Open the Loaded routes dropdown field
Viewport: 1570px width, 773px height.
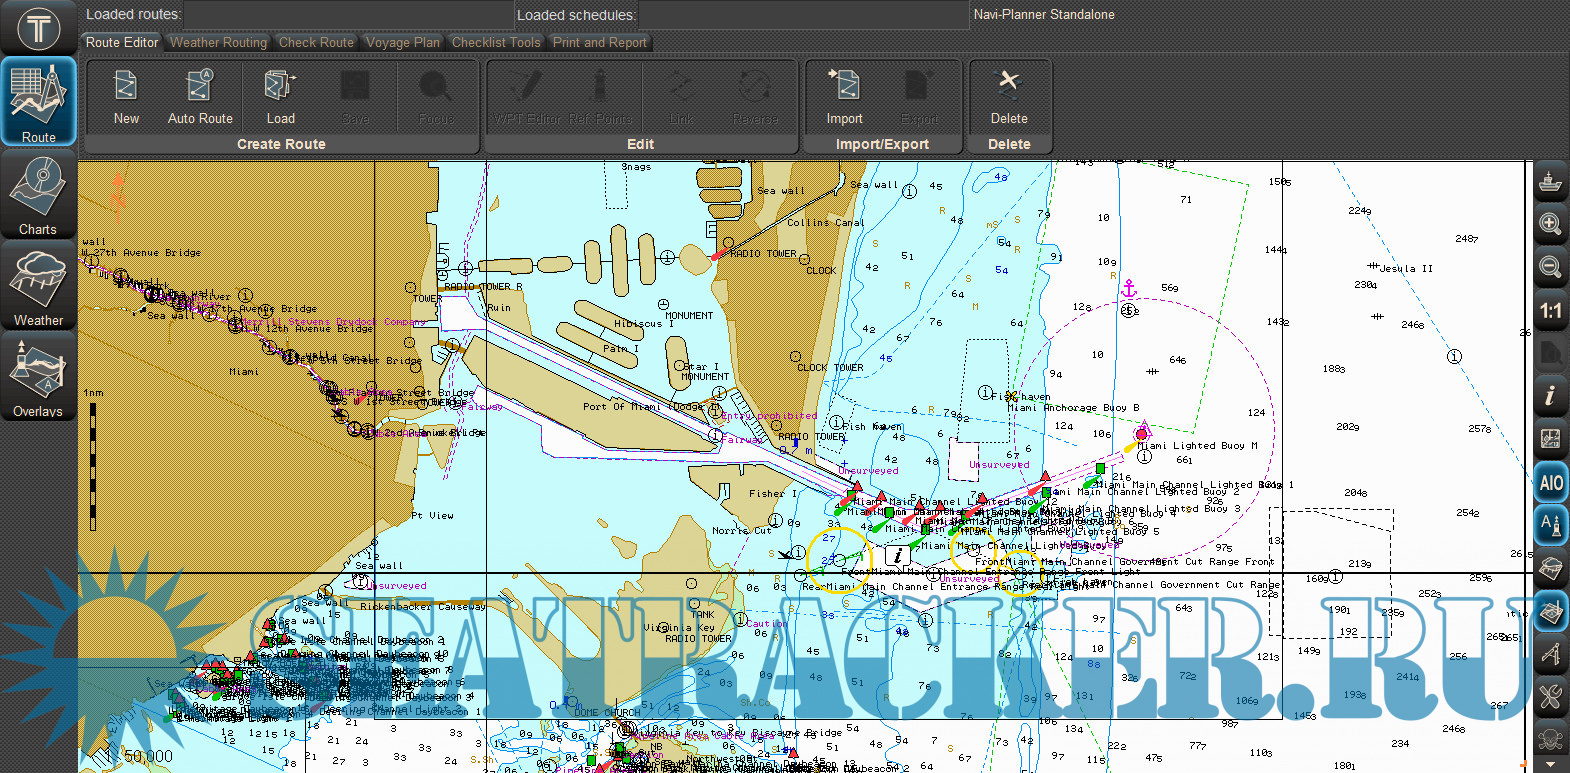(348, 15)
